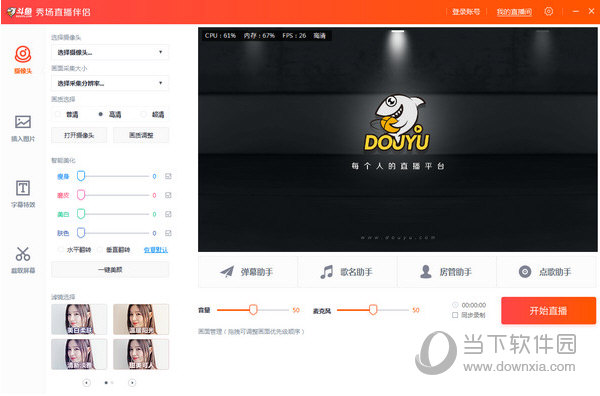Image resolution: width=600 pixels, height=396 pixels.
Task: Expand the 选择摄像头 camera dropdown
Action: click(x=110, y=52)
